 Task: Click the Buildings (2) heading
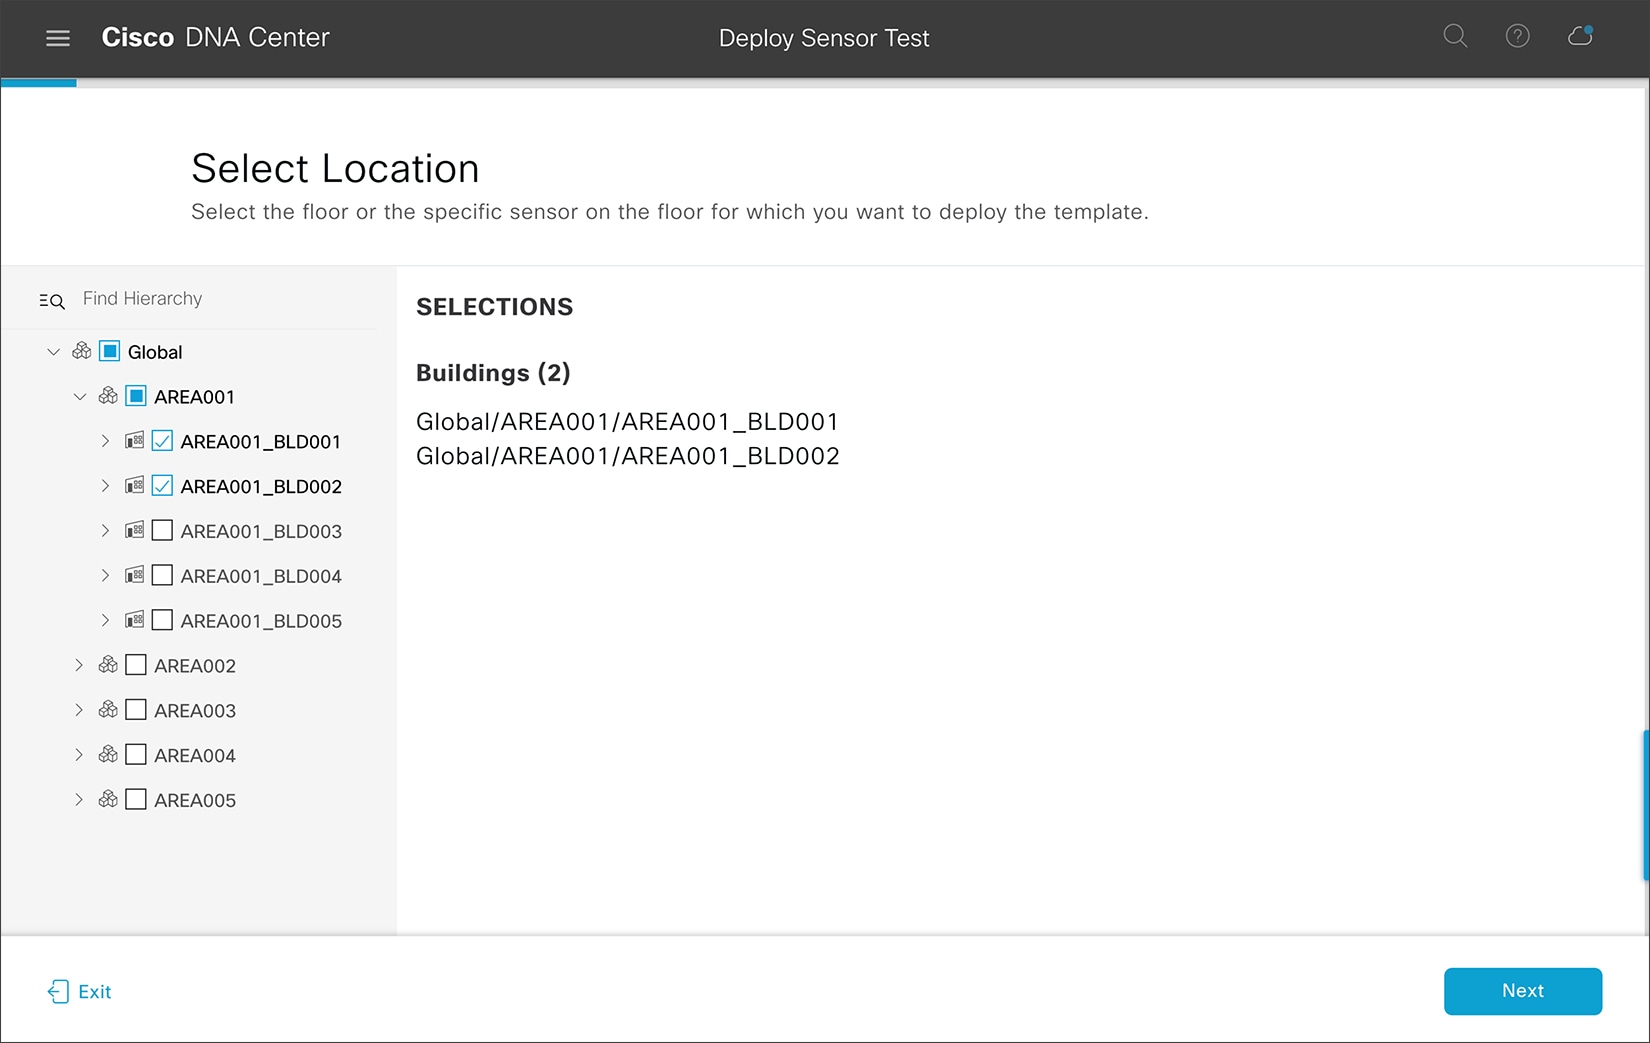493,373
